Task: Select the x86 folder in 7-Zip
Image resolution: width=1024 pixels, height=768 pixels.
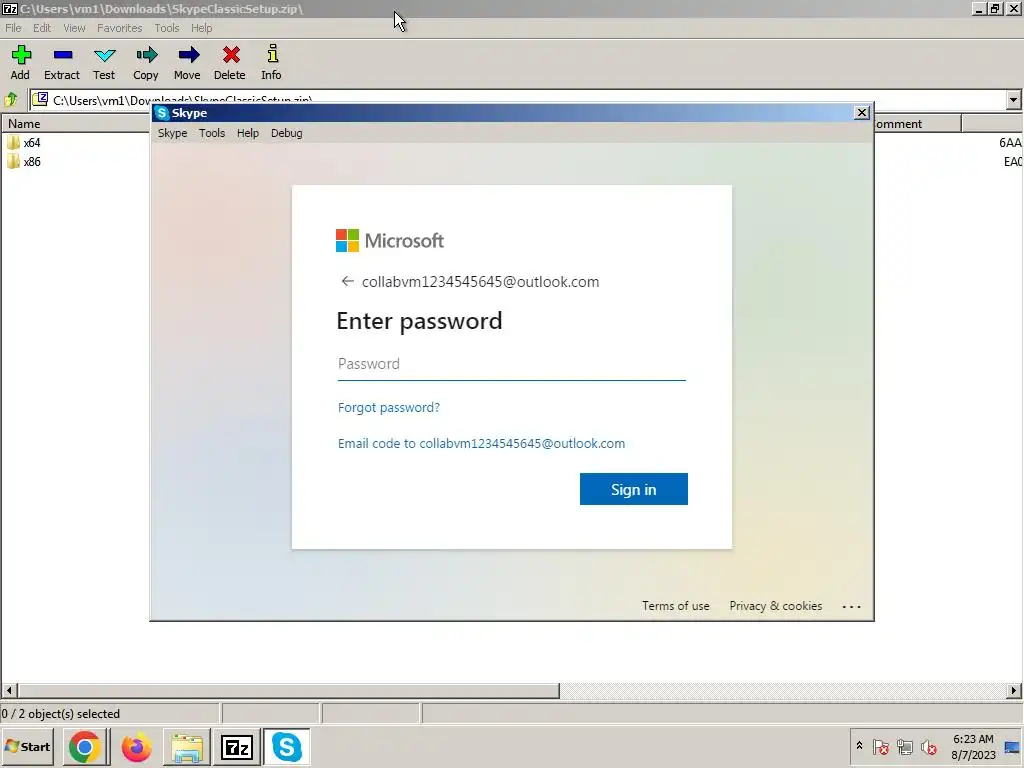Action: pos(24,161)
